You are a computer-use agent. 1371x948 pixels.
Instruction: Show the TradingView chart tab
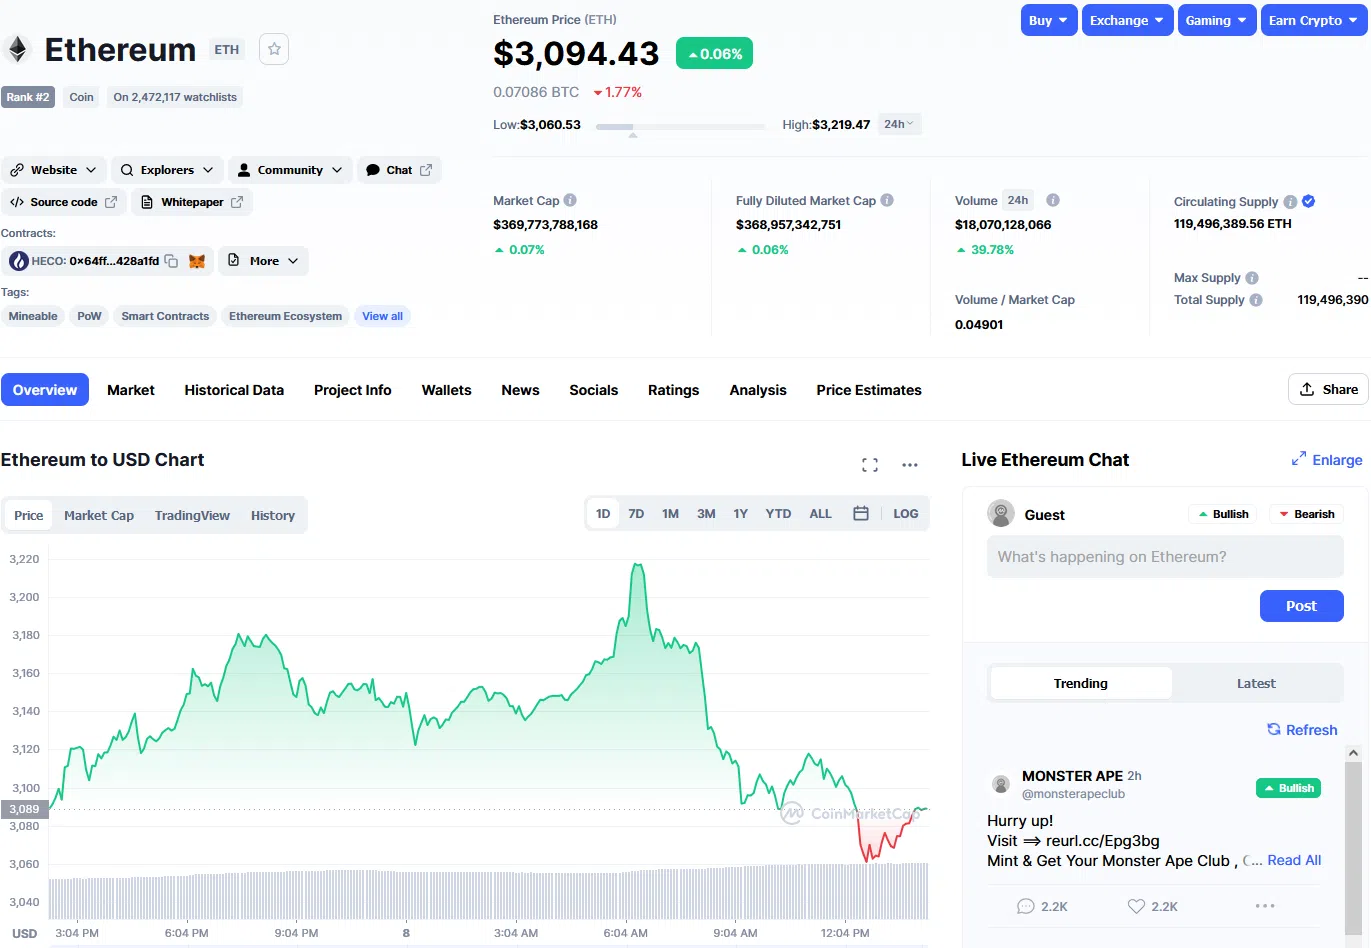click(192, 515)
